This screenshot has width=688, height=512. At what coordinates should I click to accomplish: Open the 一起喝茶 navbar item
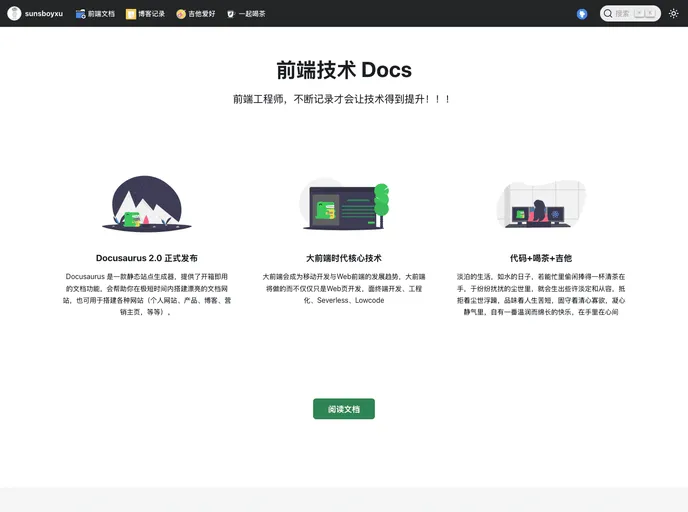[x=246, y=14]
